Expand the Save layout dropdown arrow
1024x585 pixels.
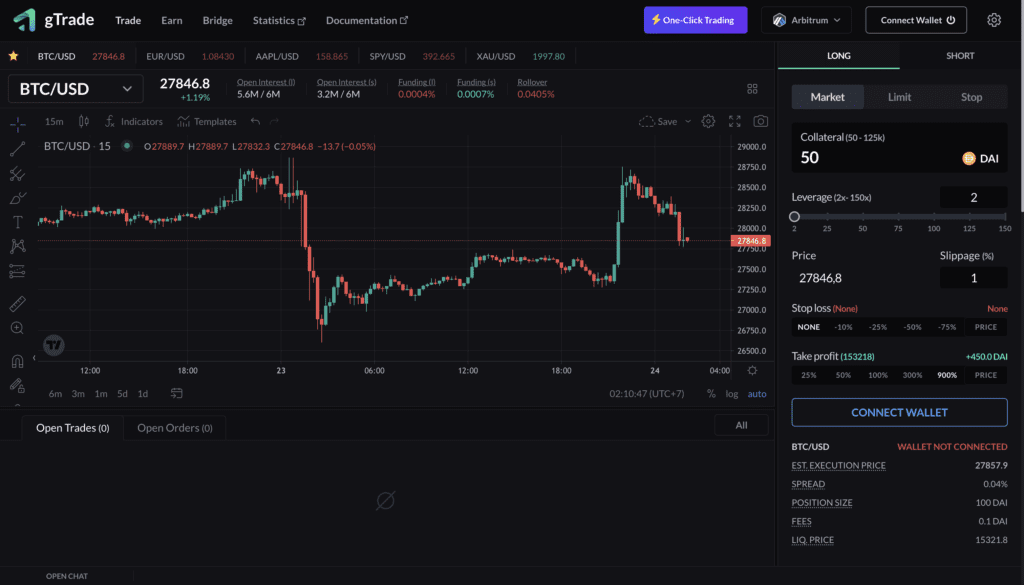pyautogui.click(x=688, y=121)
